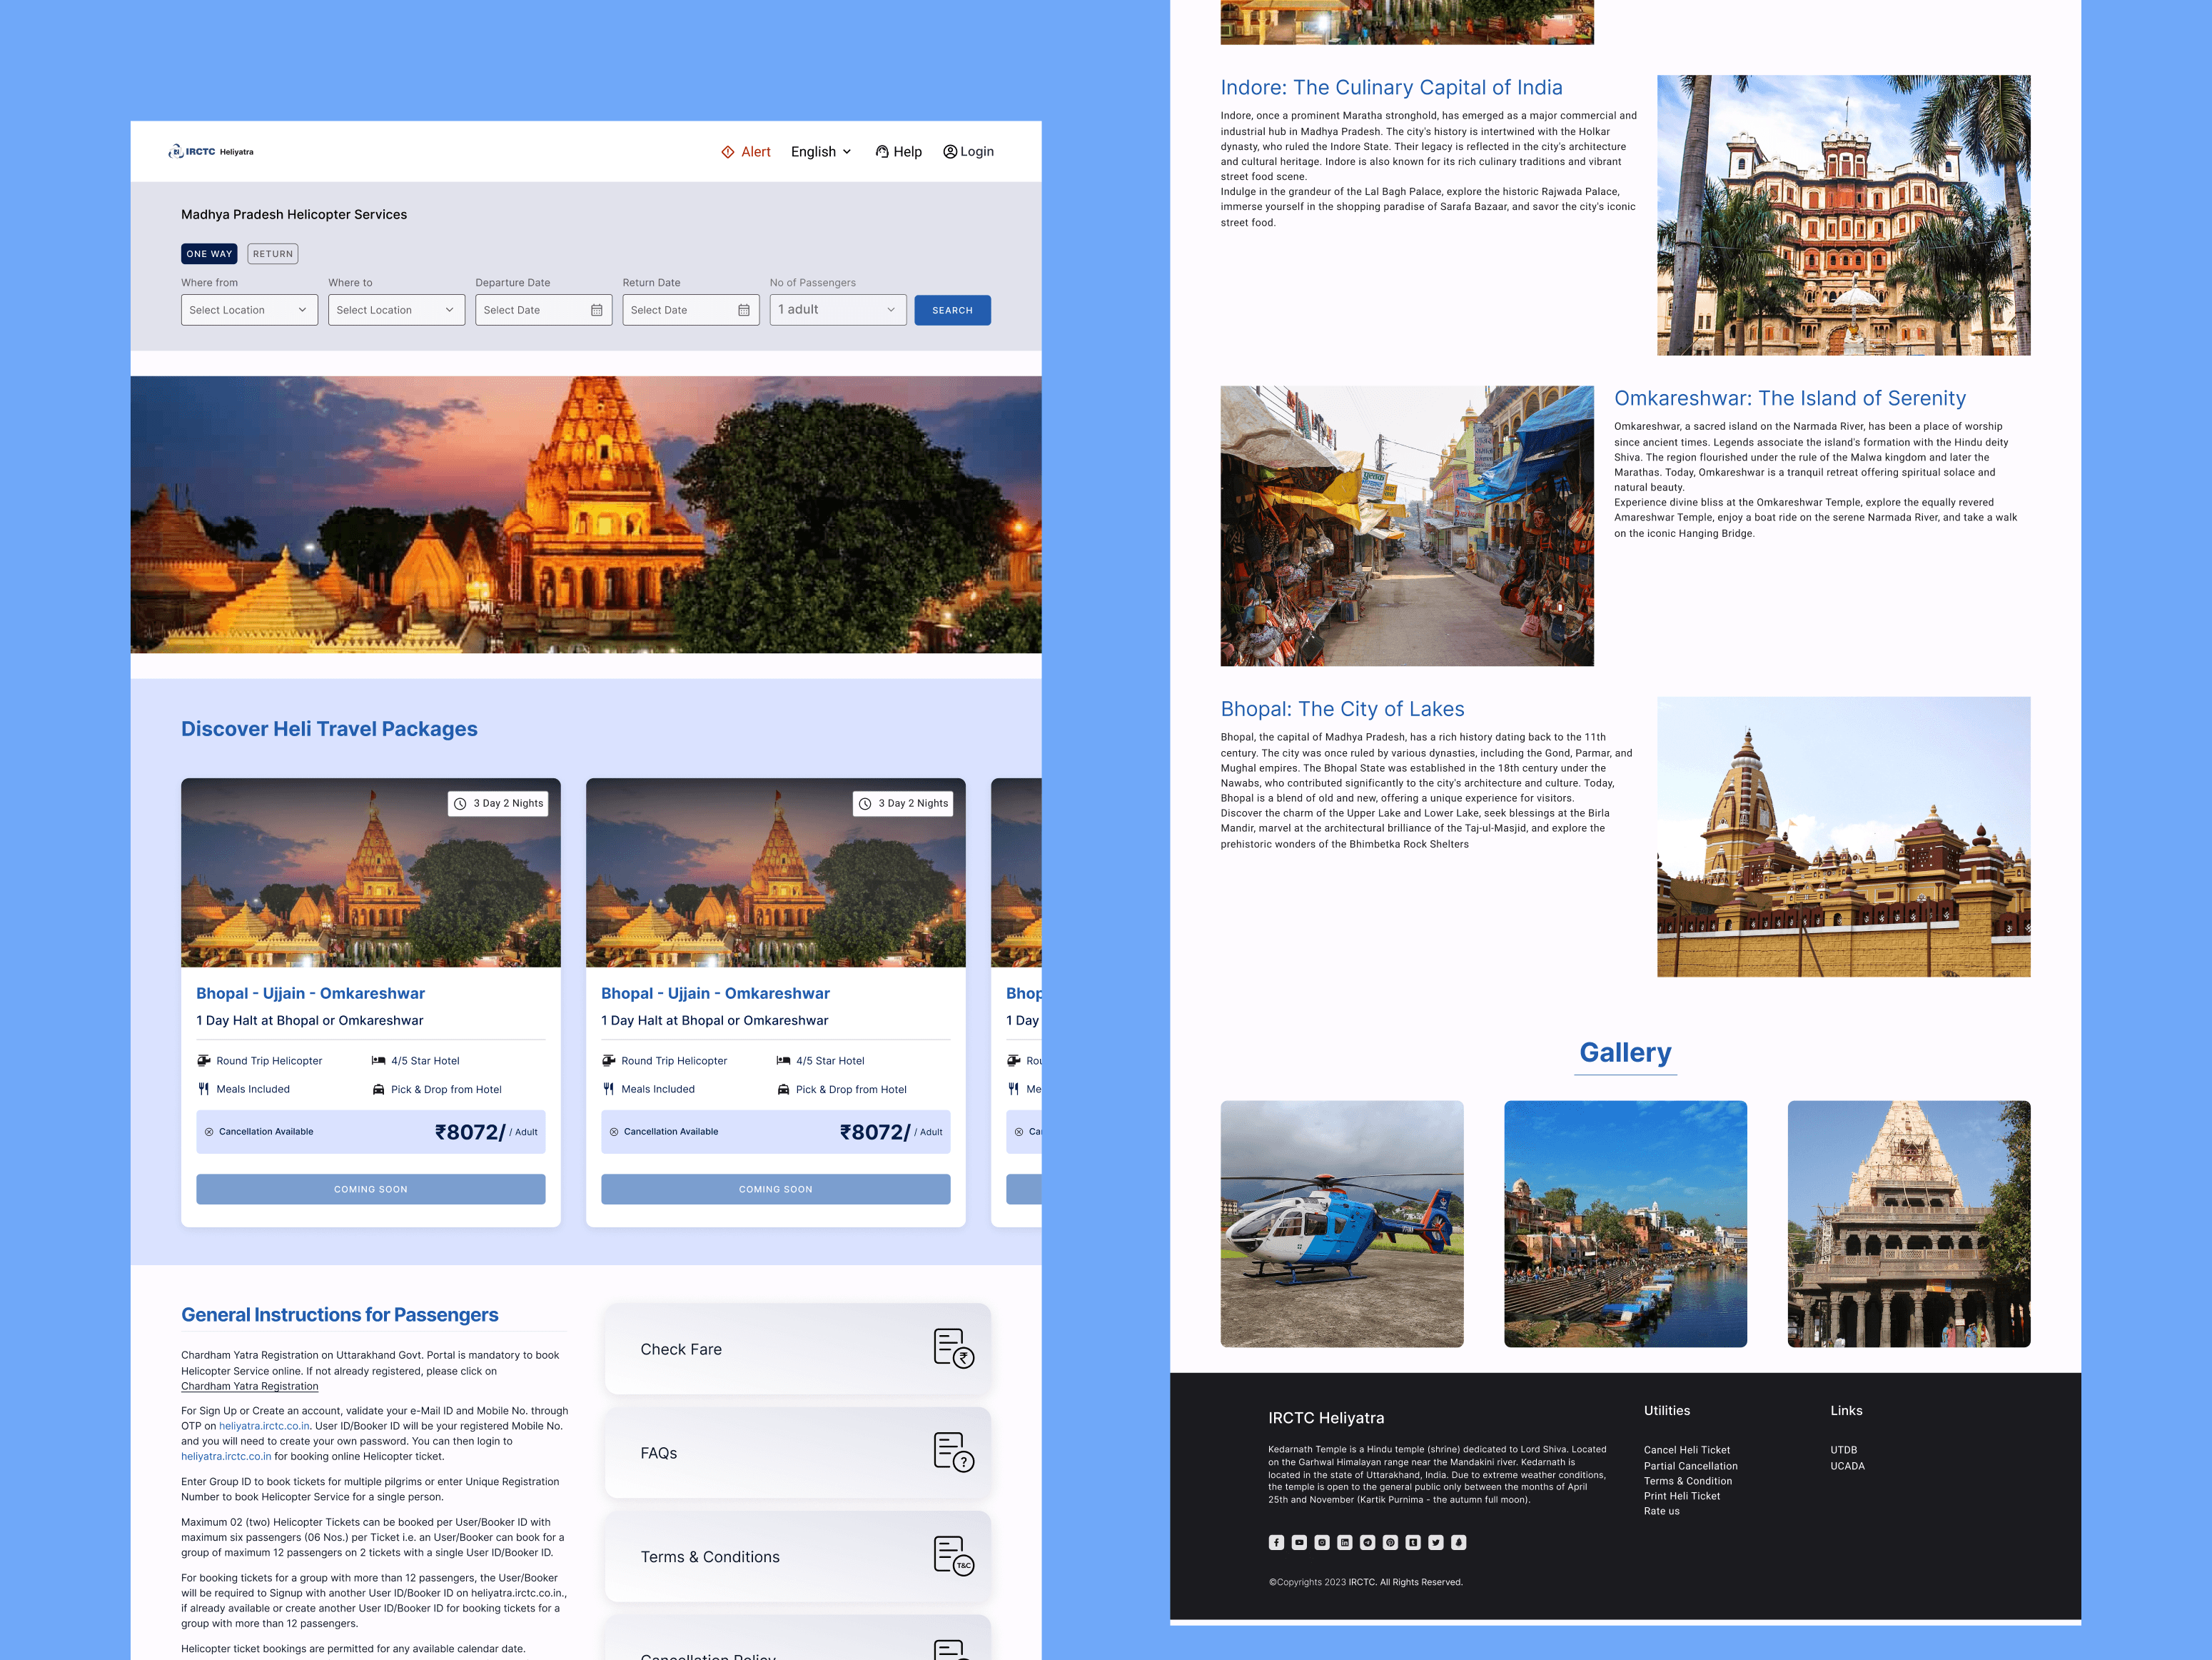The height and width of the screenshot is (1660, 2212).
Task: Open the Pinterest icon in footer
Action: [x=1390, y=1542]
